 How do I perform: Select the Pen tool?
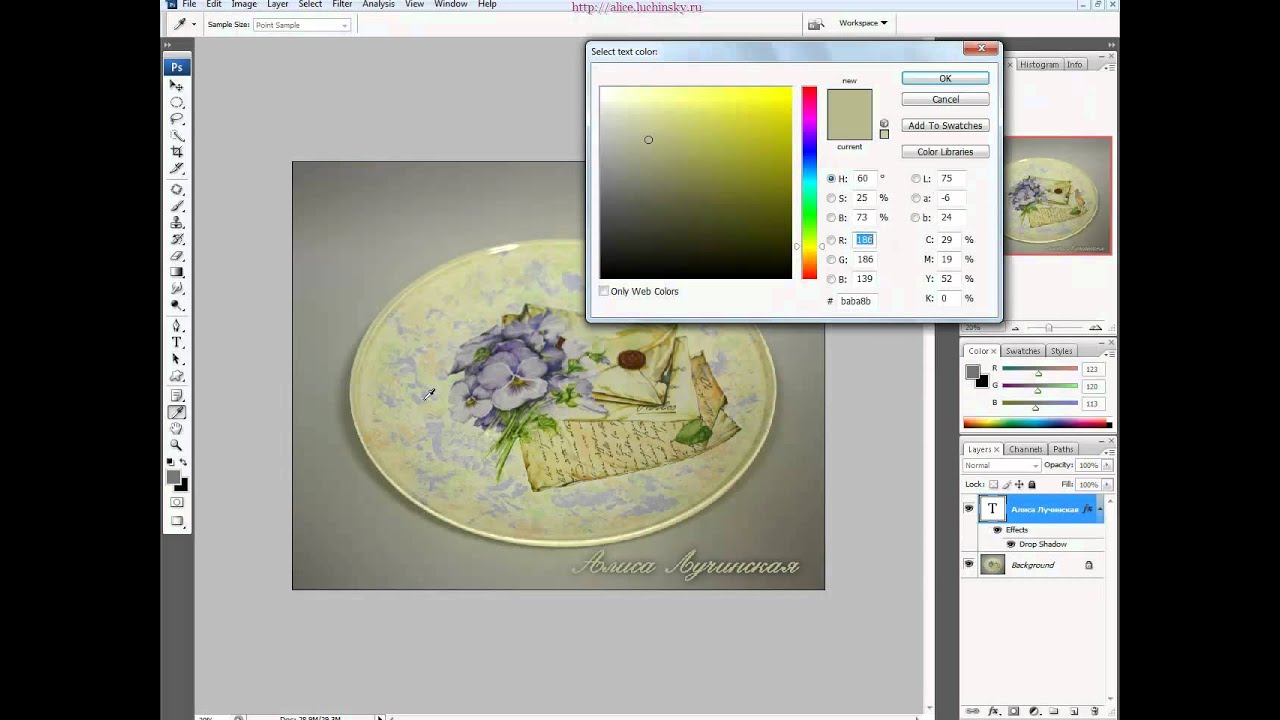click(177, 326)
